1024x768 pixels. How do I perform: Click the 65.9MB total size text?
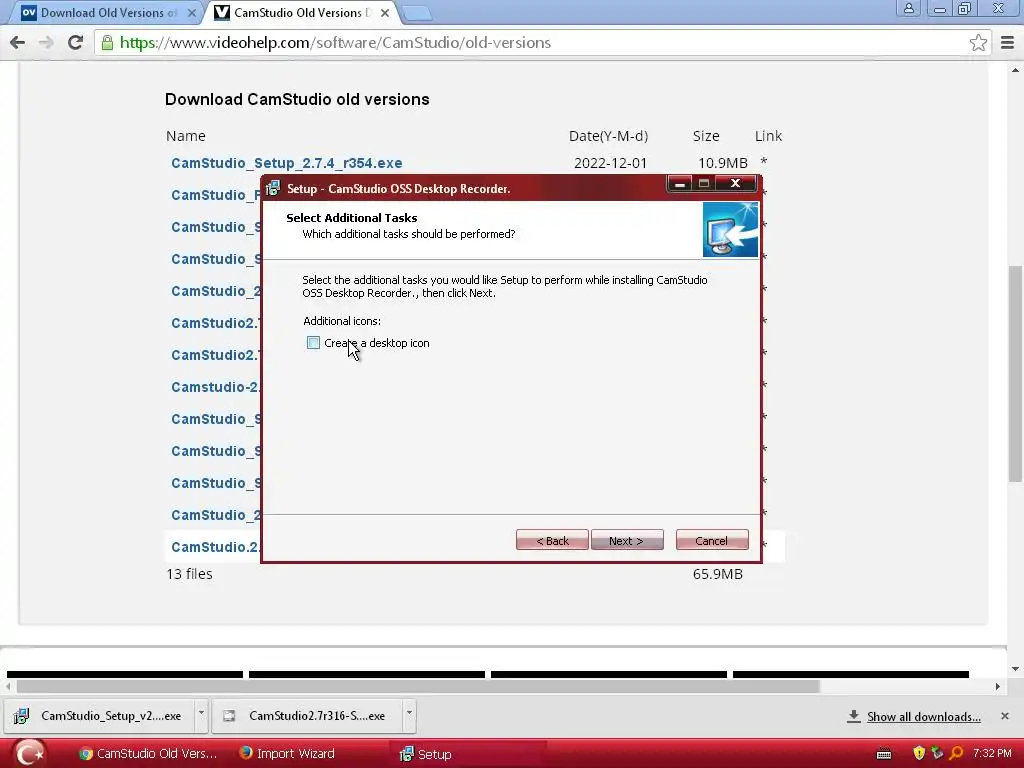pos(718,574)
